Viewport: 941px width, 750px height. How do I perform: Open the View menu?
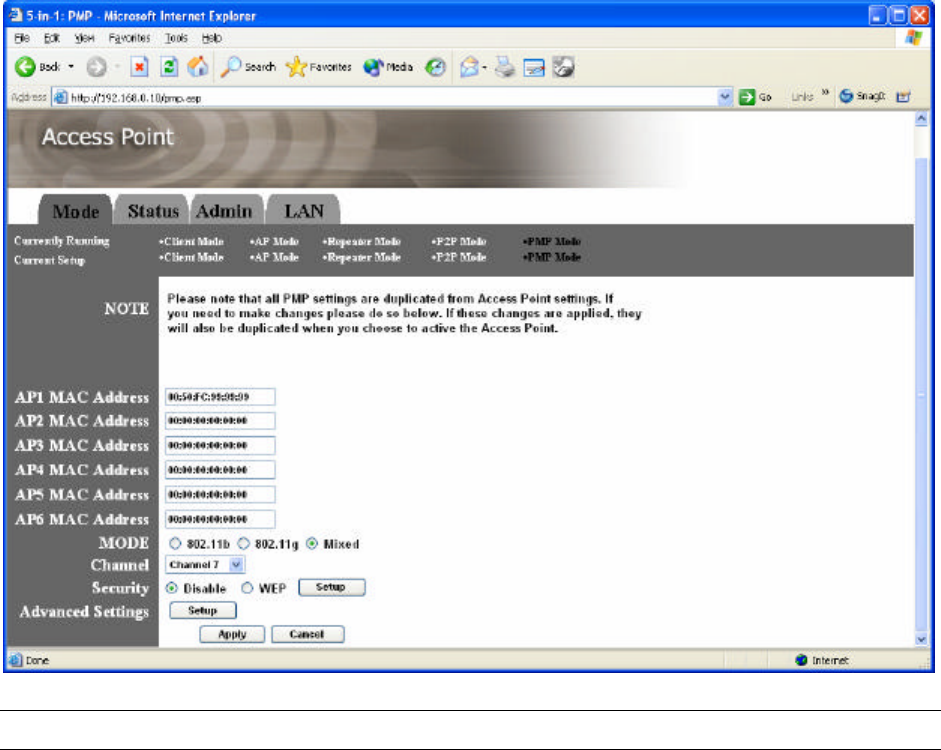point(84,38)
